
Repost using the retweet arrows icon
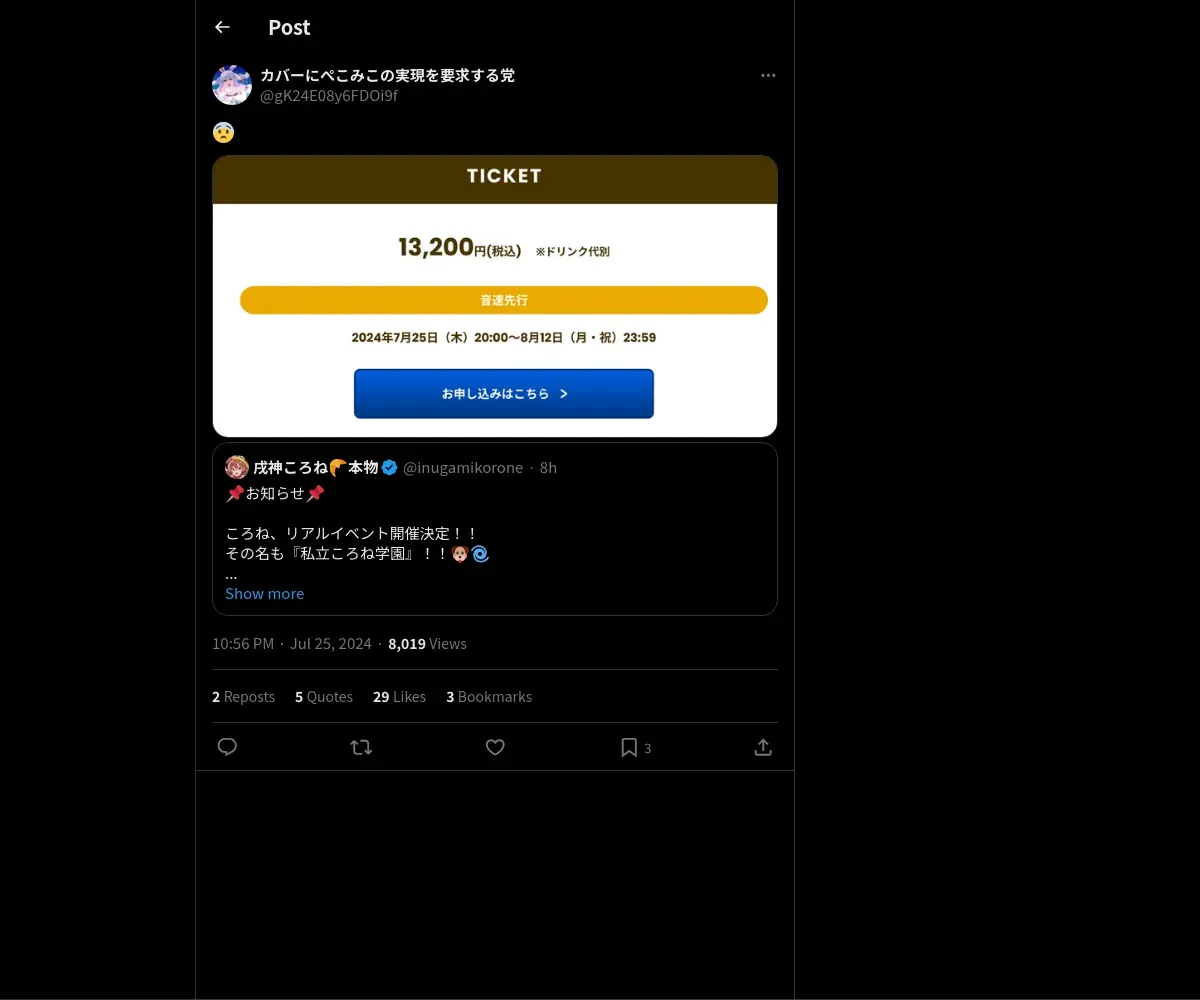coord(361,747)
